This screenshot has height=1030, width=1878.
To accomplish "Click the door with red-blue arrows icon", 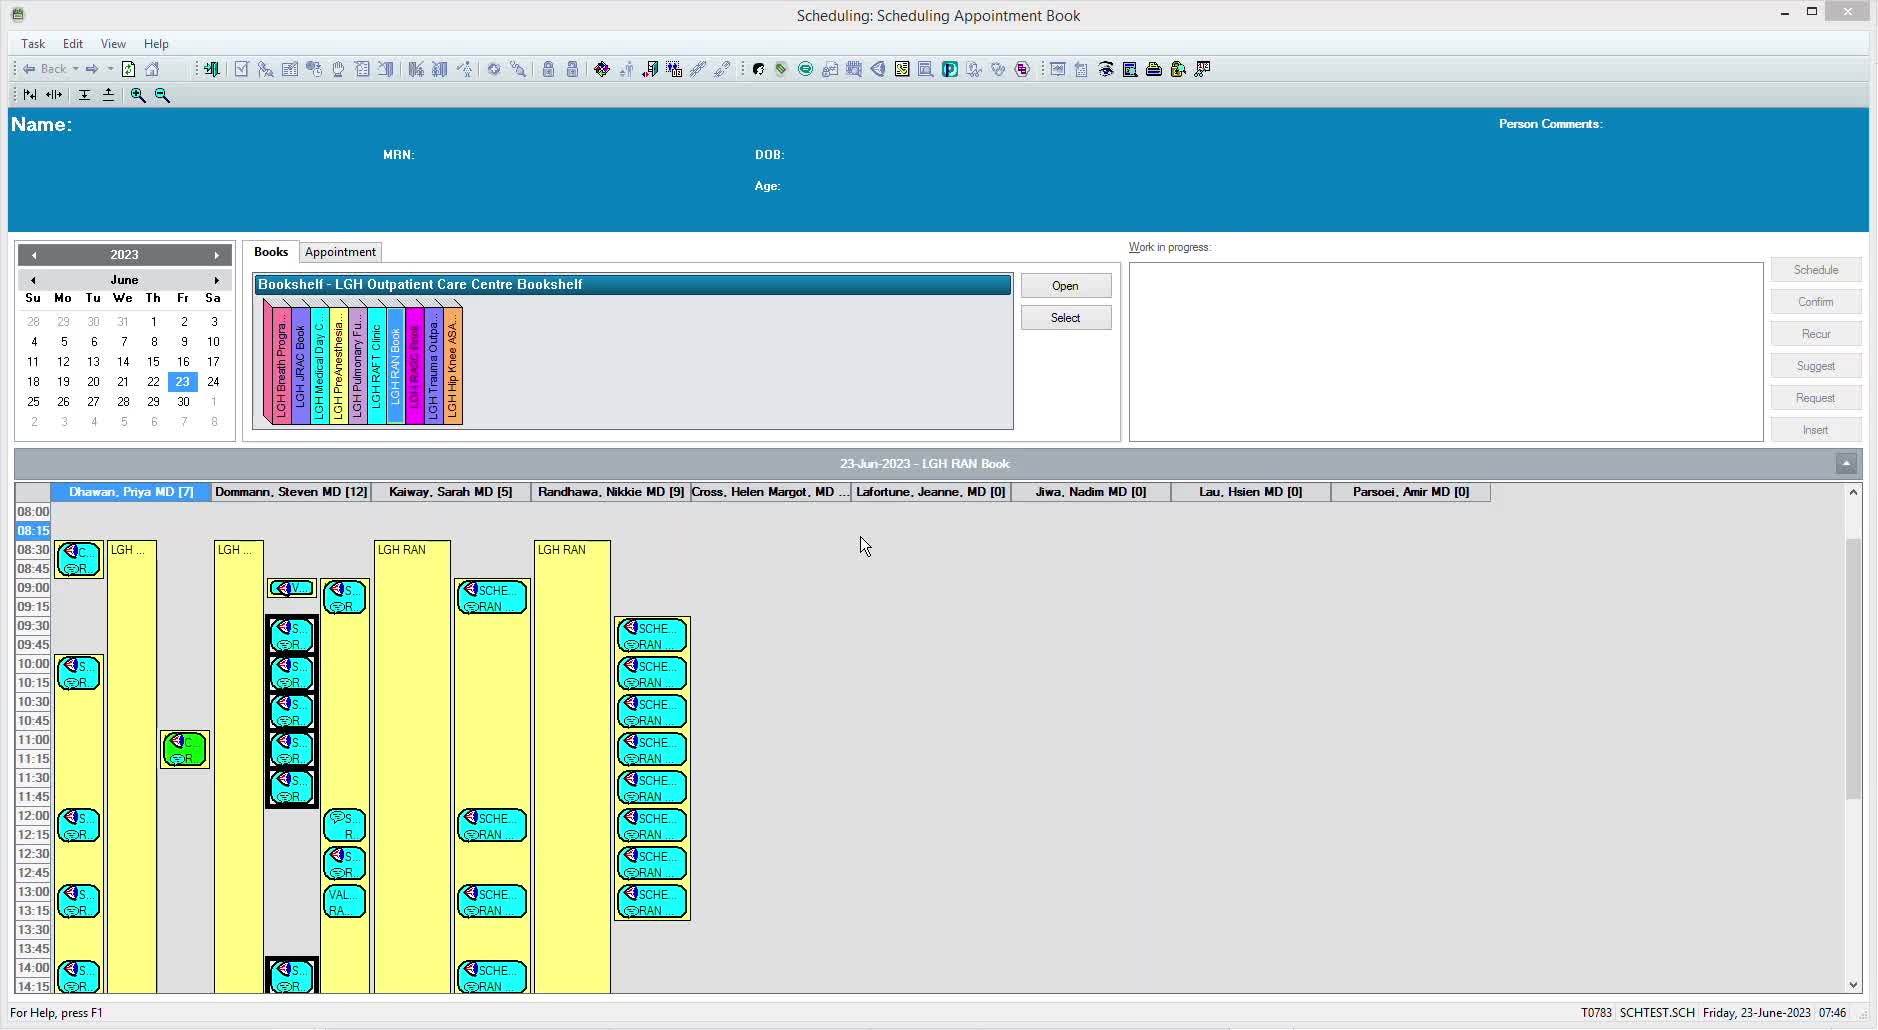I will (x=650, y=69).
